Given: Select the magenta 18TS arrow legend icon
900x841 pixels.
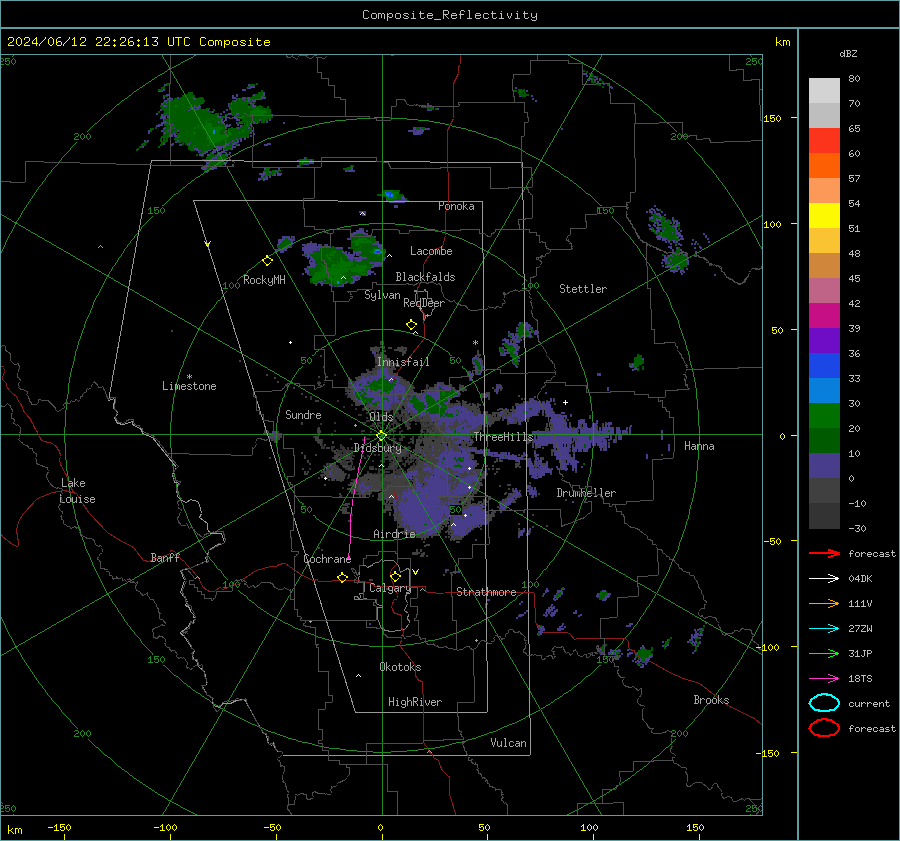Looking at the screenshot, I should tap(824, 679).
